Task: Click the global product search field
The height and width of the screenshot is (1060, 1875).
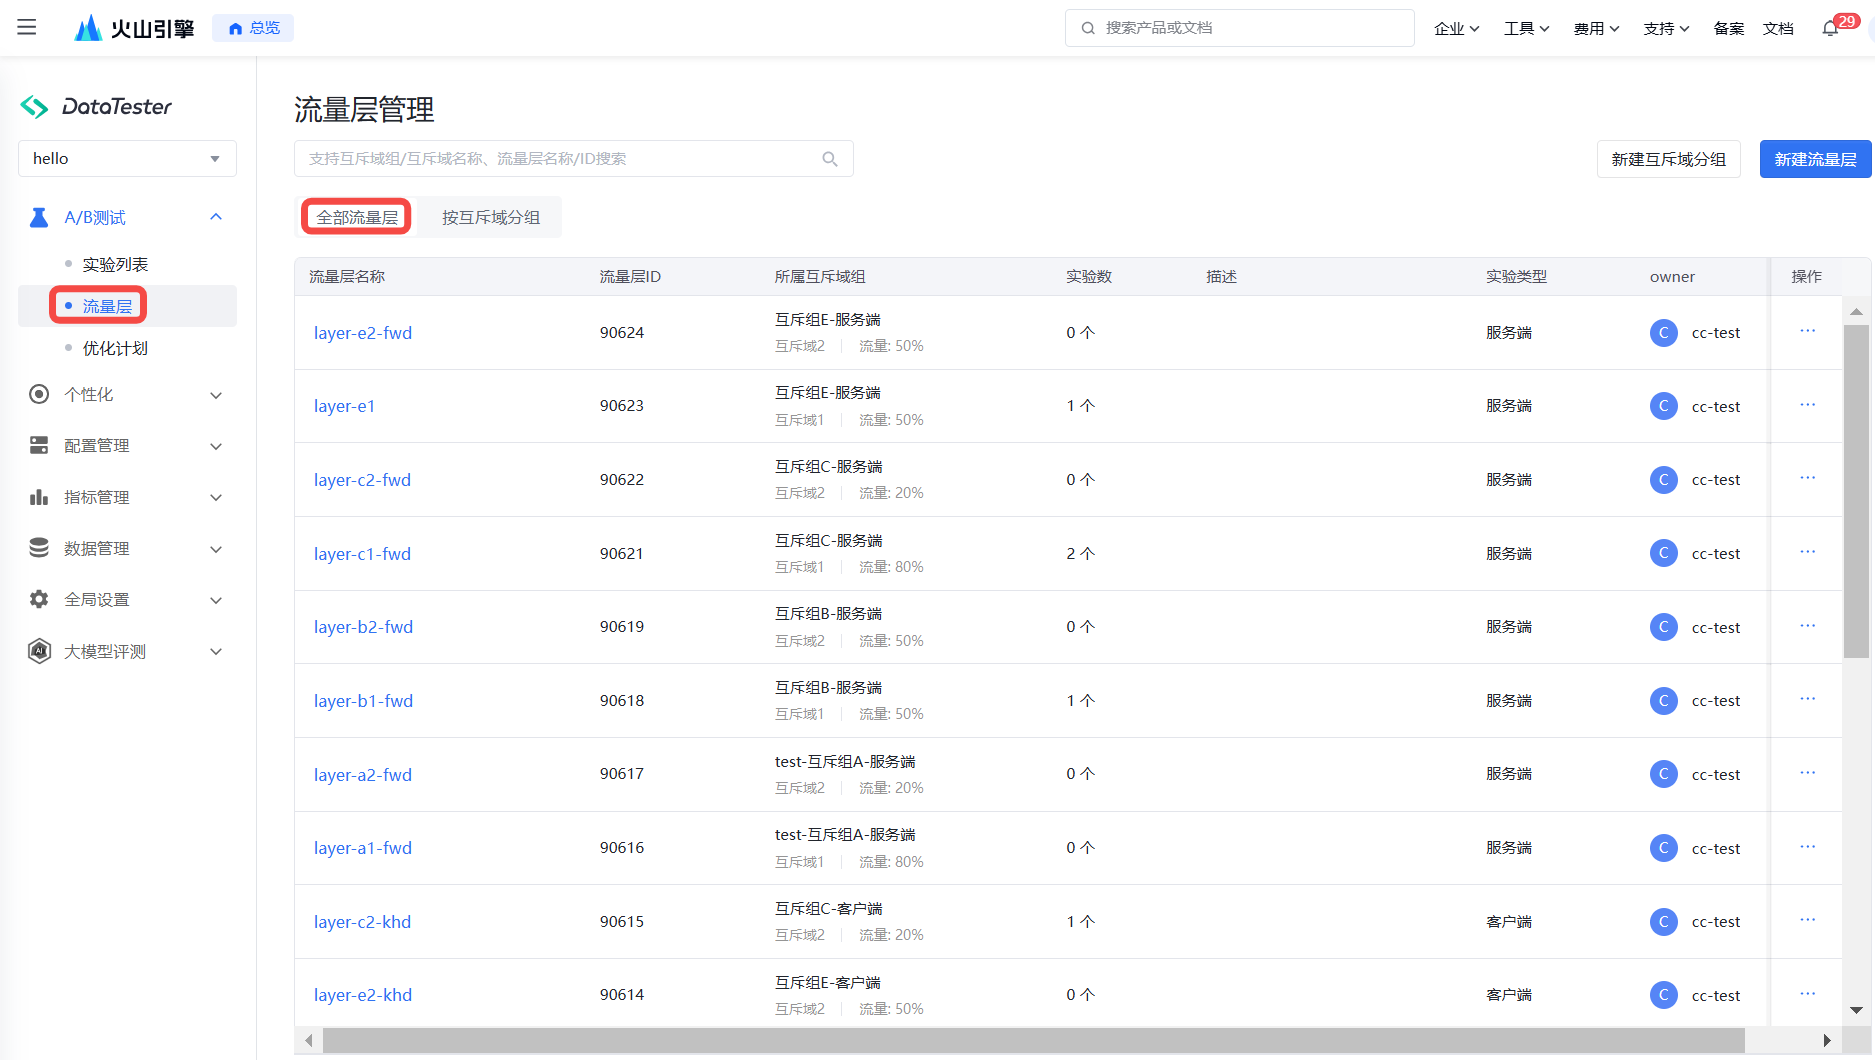Action: click(x=1240, y=28)
